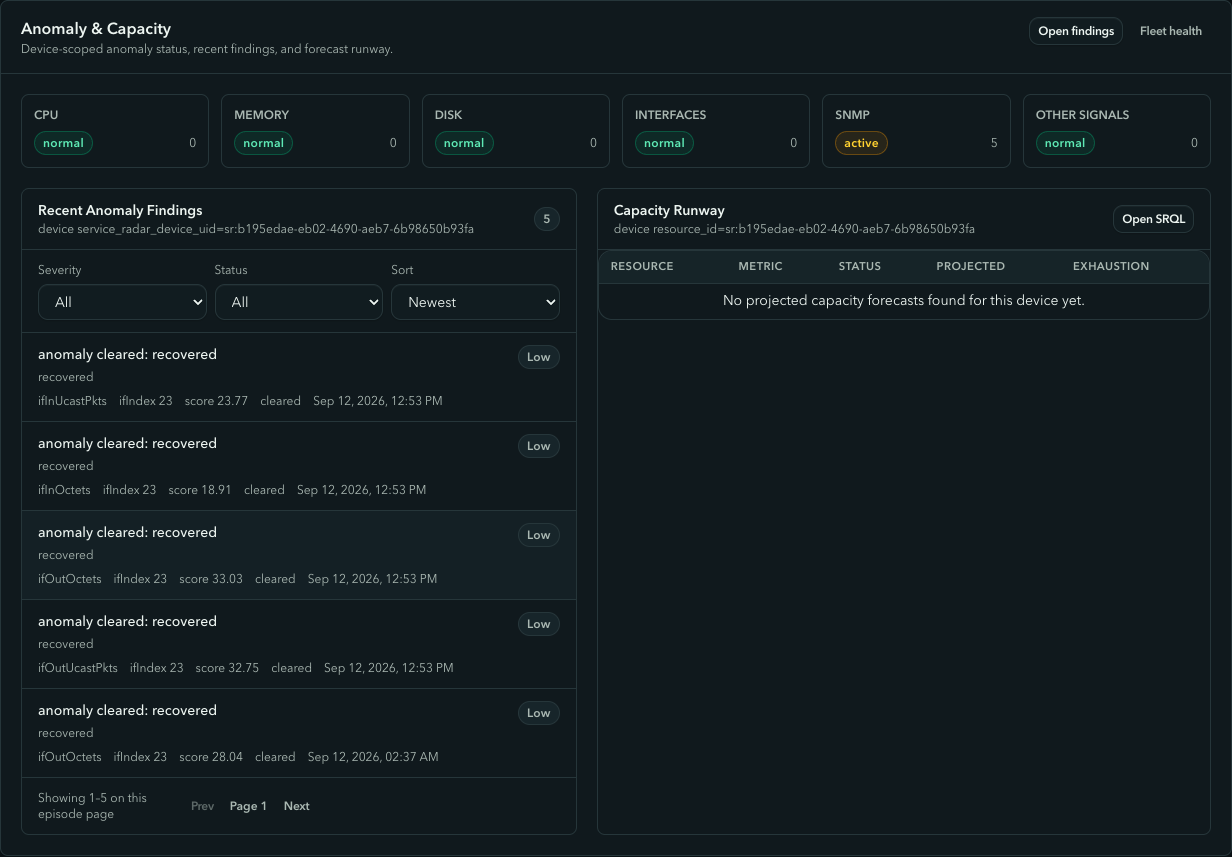Select Page 1 in pagination

[x=248, y=806]
